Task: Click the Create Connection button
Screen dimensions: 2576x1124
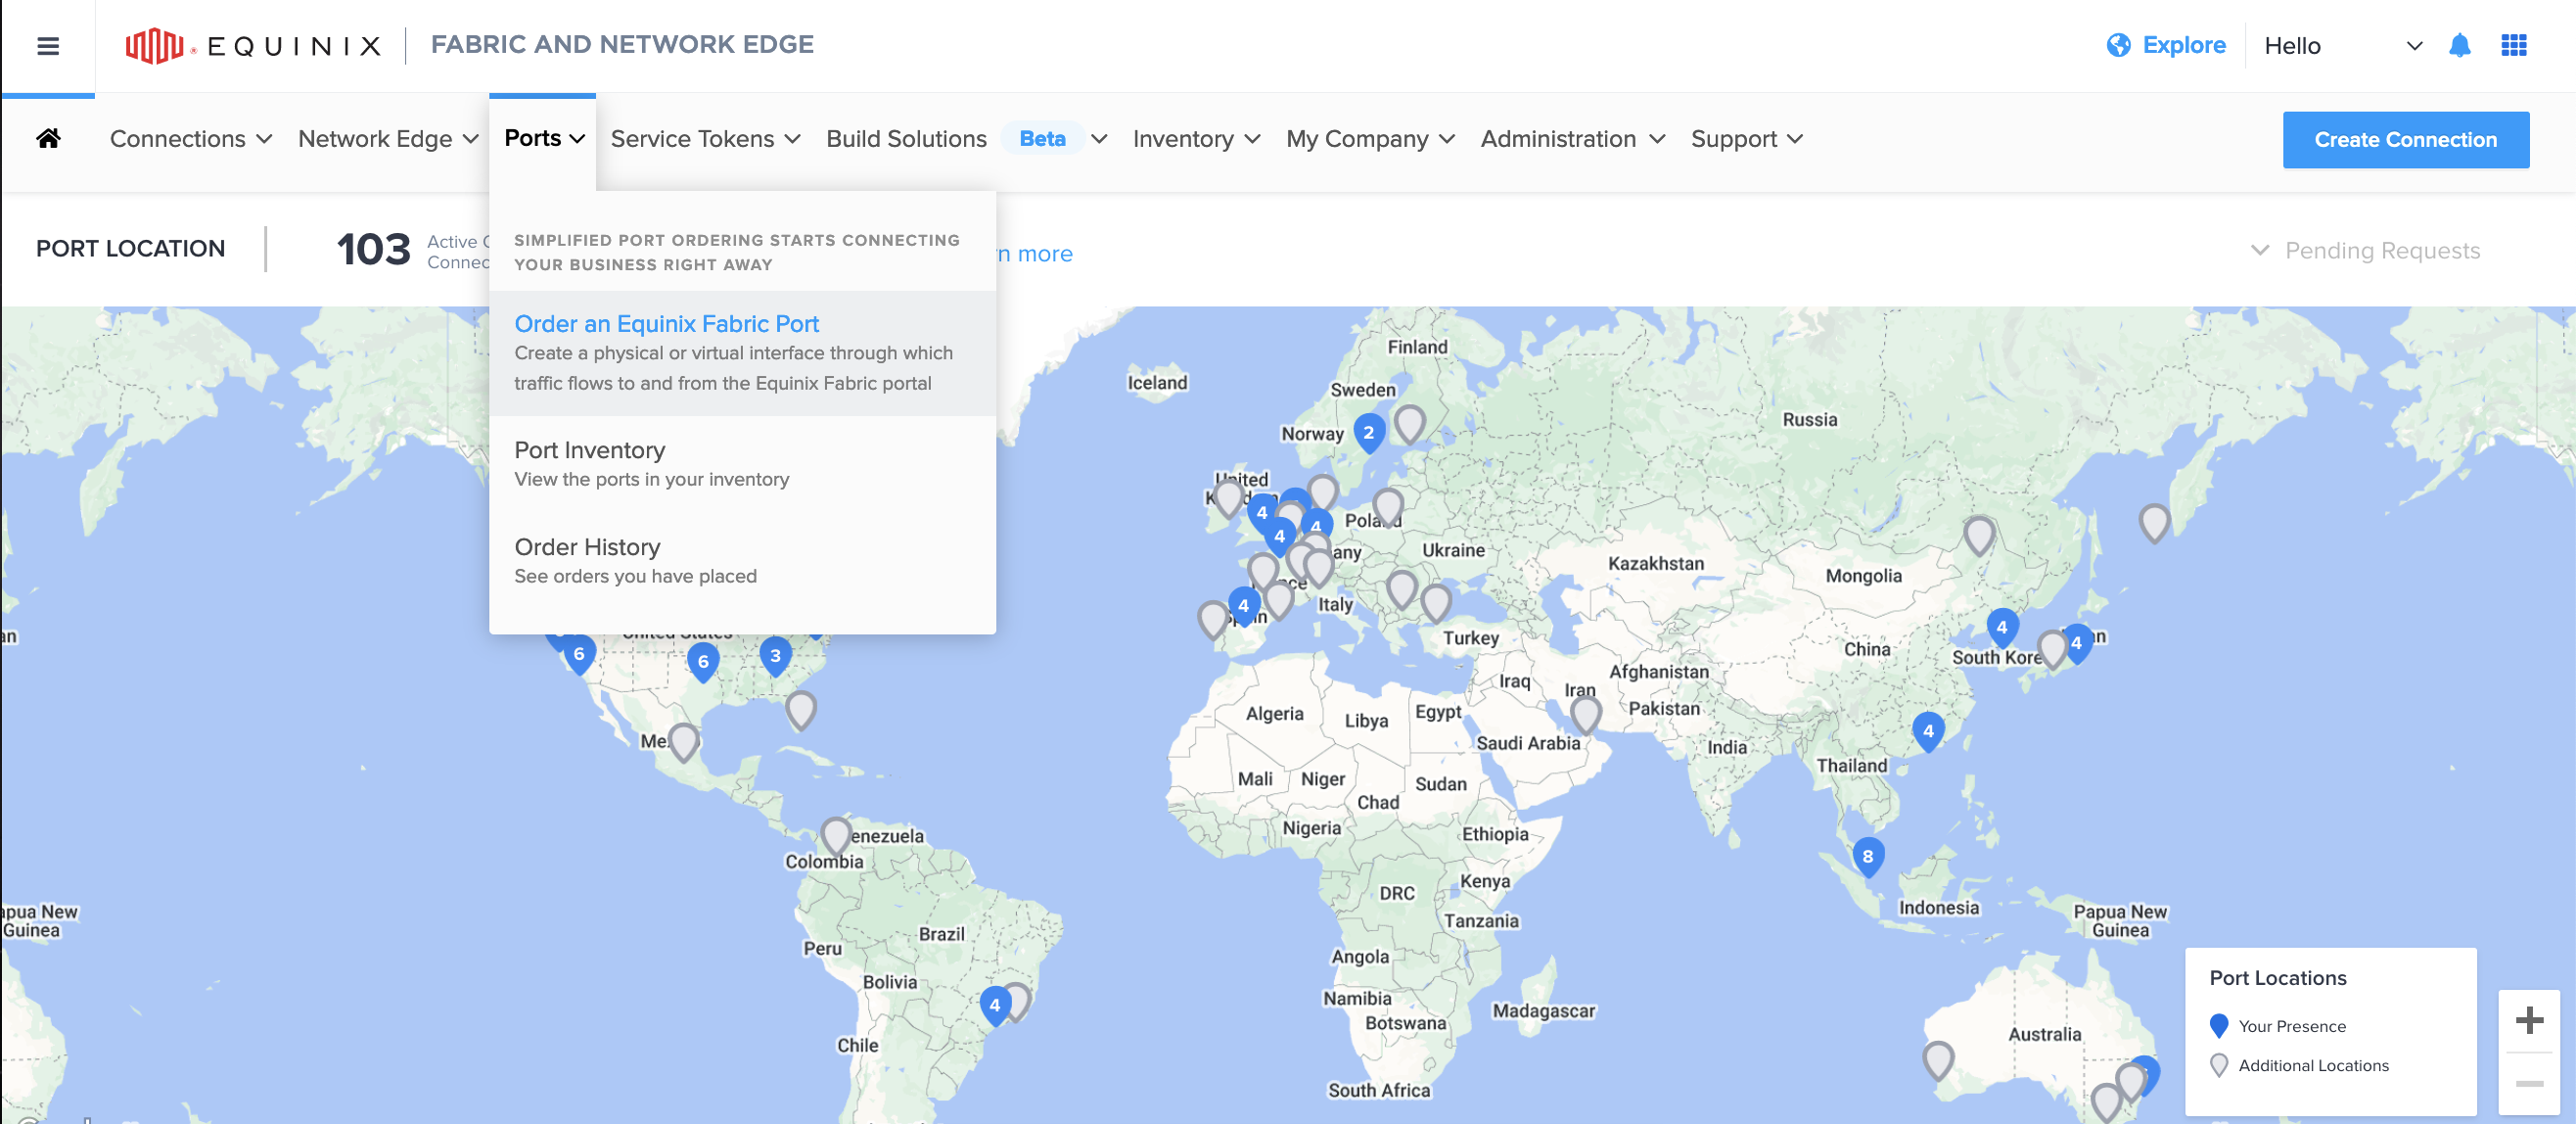Action: [x=2405, y=140]
